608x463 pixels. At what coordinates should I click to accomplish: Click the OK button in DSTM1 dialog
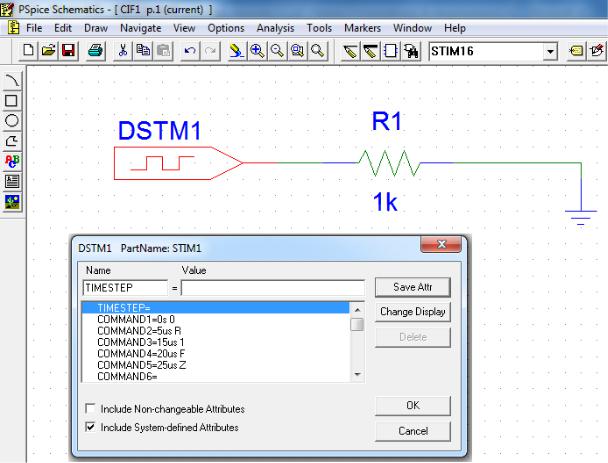point(413,406)
